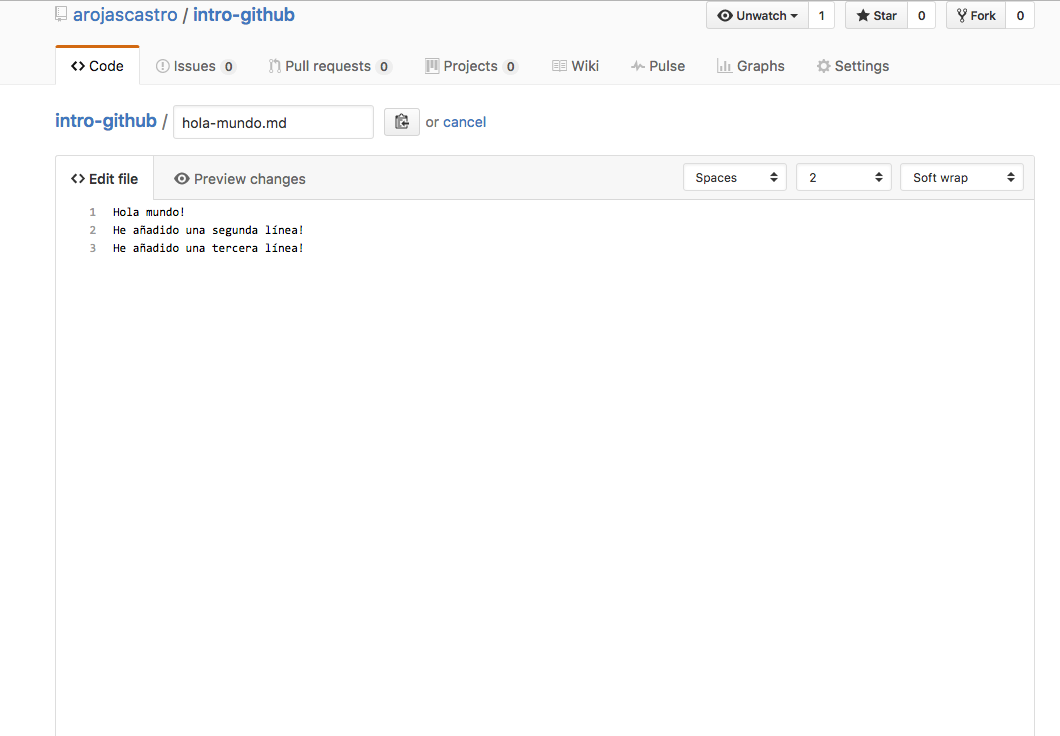Switch to the Preview changes tab
The image size is (1060, 736).
tap(239, 179)
